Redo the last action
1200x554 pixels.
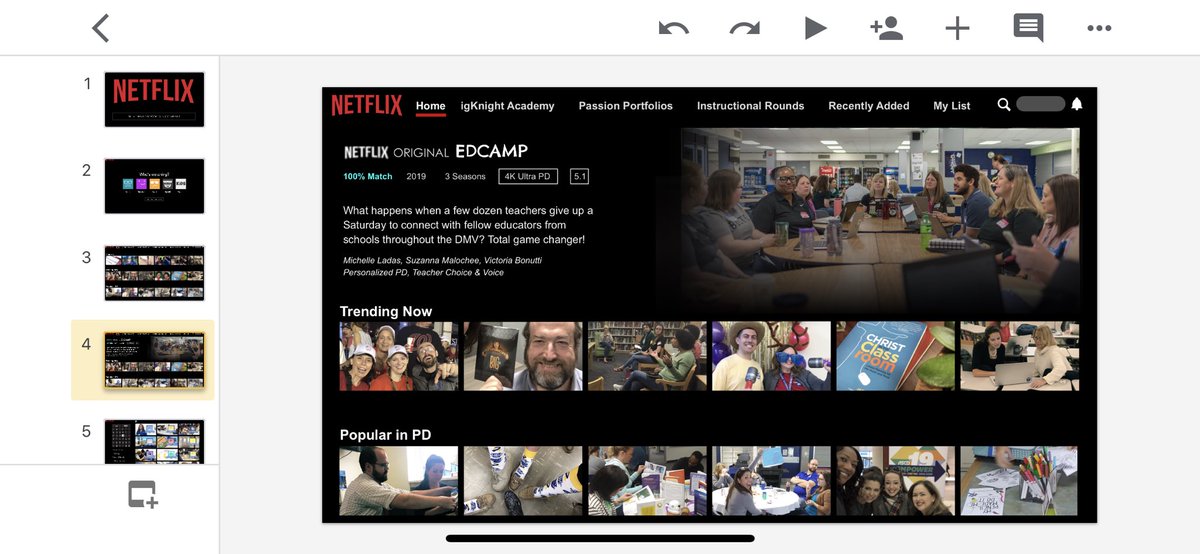tap(745, 28)
